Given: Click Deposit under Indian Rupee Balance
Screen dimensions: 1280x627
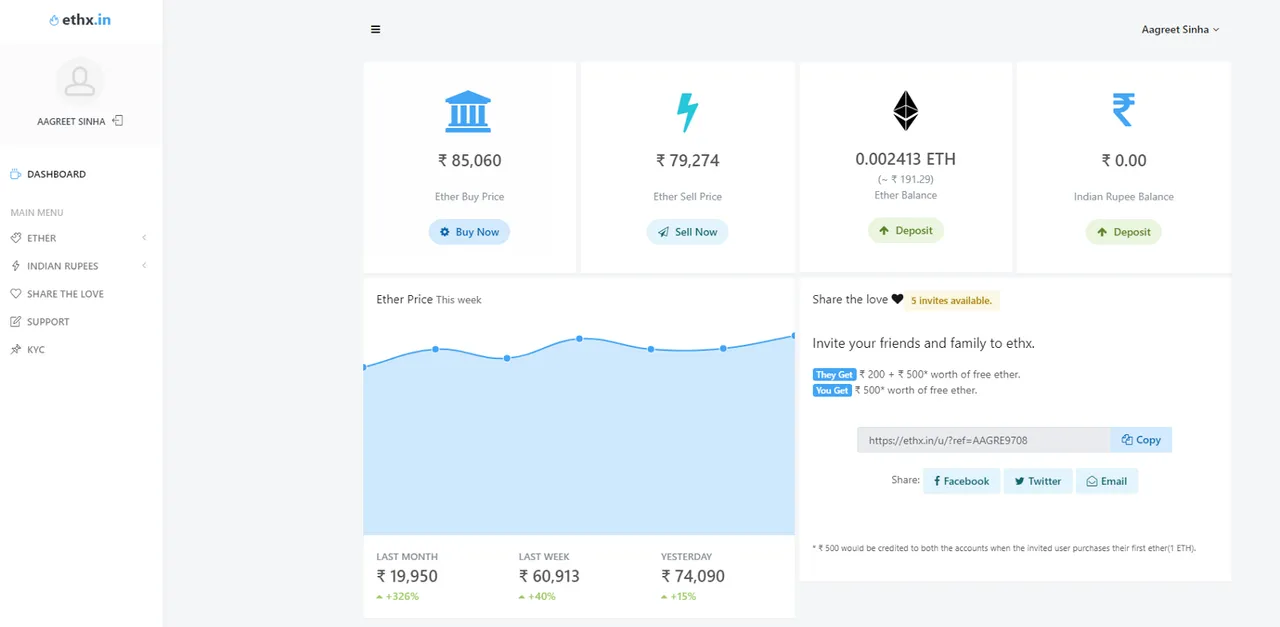Looking at the screenshot, I should point(1123,232).
